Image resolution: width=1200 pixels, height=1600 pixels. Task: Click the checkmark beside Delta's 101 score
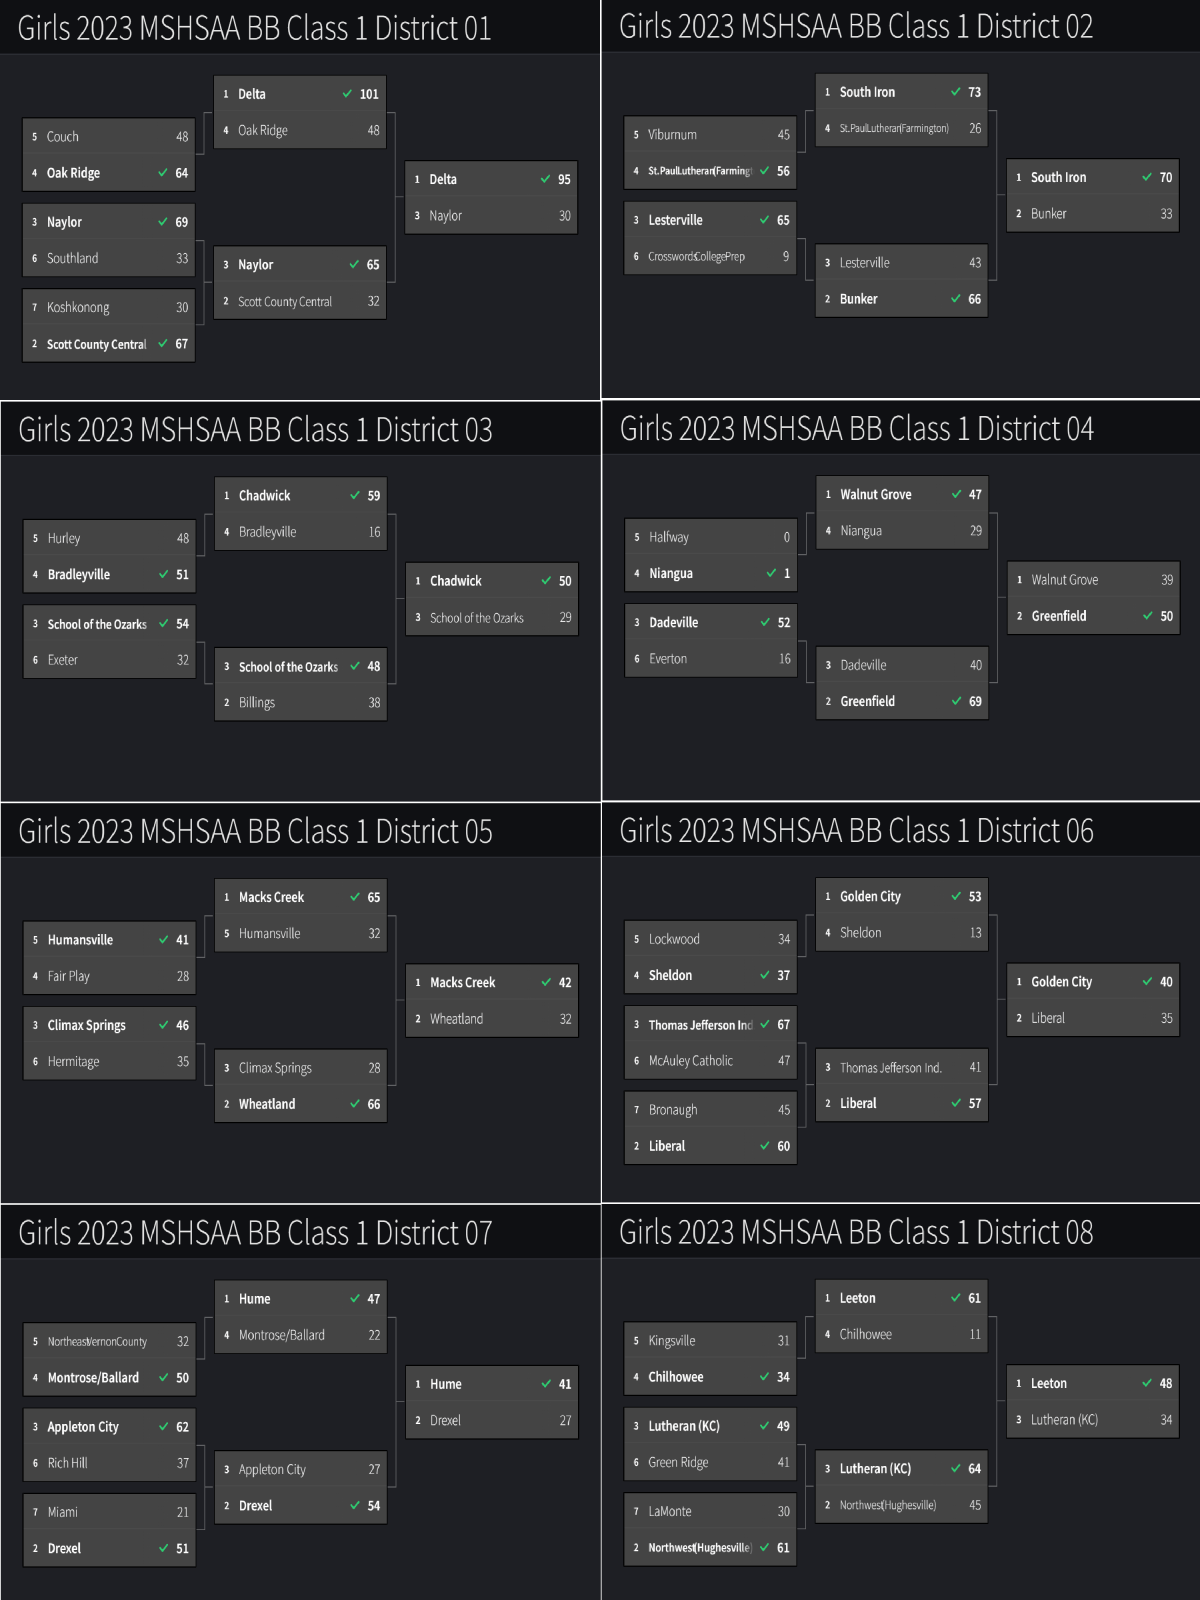click(347, 94)
